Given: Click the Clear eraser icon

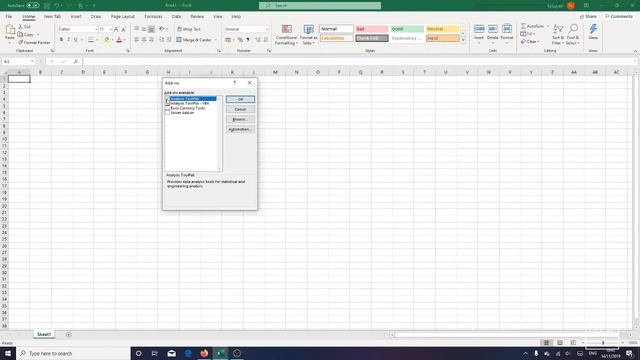Looking at the screenshot, I should (x=523, y=42).
